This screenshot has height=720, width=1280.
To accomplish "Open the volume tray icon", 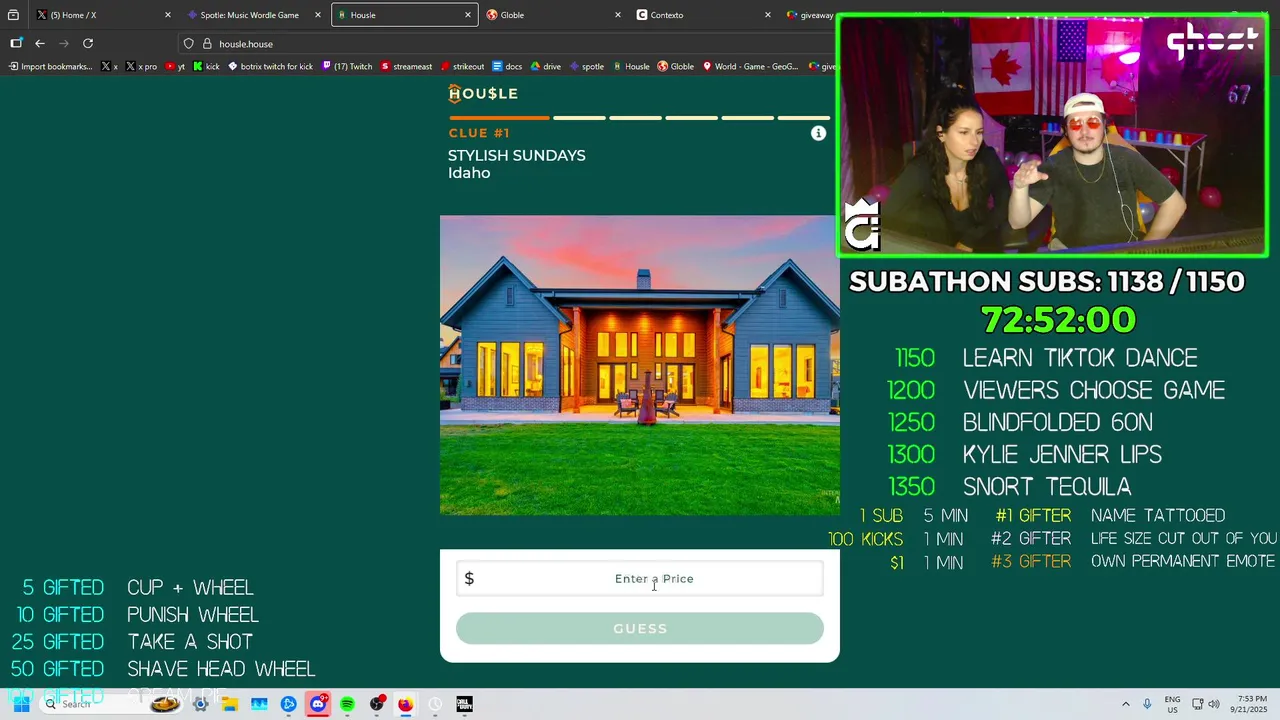I will click(x=1212, y=704).
